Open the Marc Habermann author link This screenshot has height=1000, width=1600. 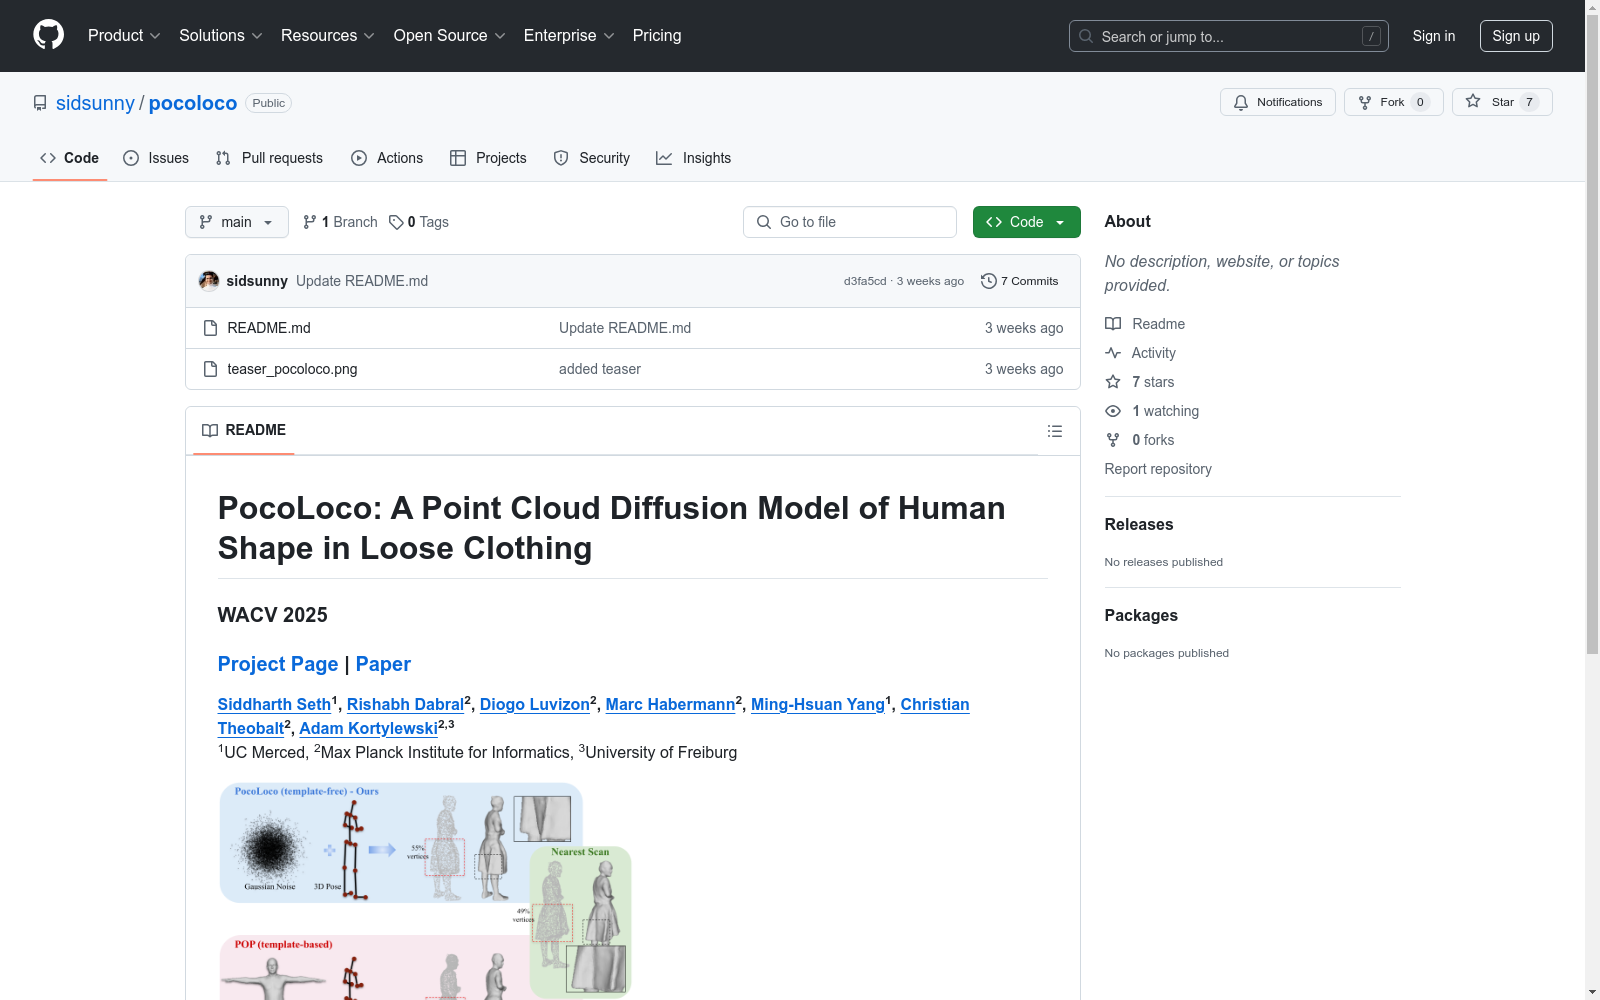[x=670, y=704]
